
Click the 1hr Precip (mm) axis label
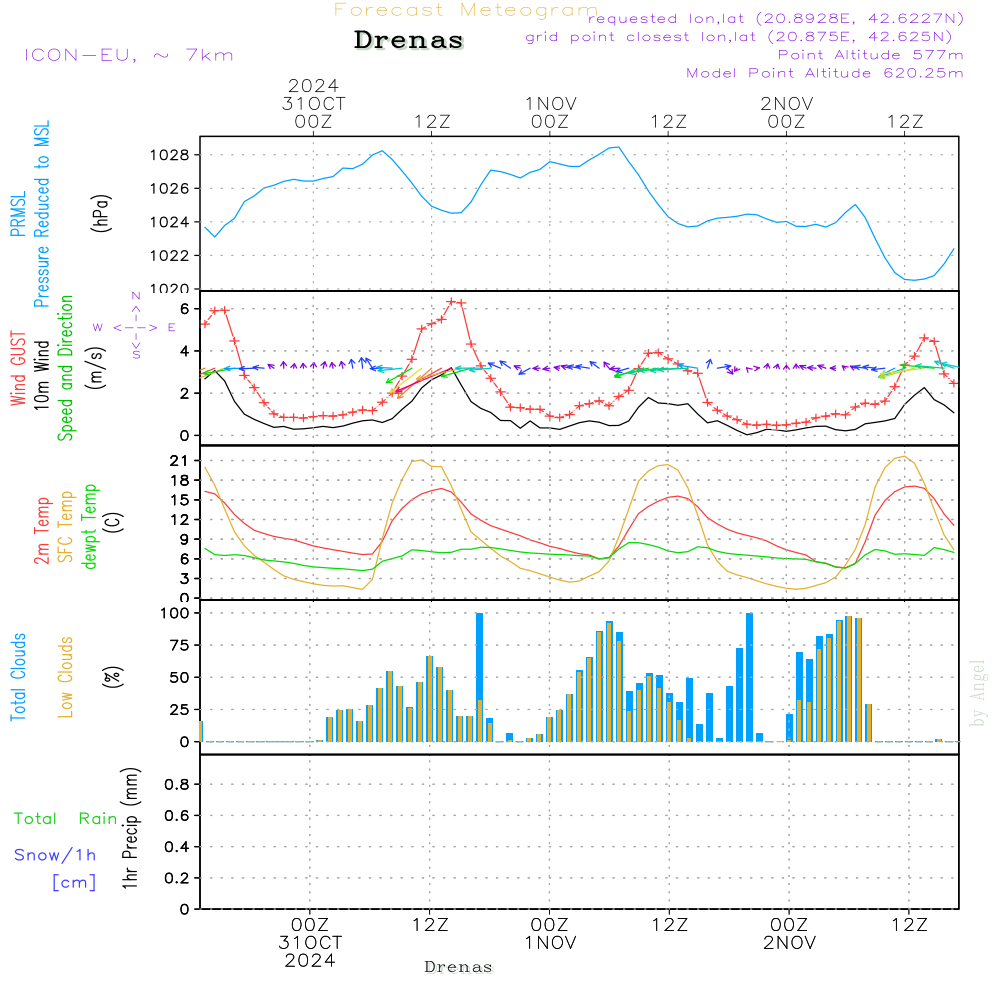point(130,828)
